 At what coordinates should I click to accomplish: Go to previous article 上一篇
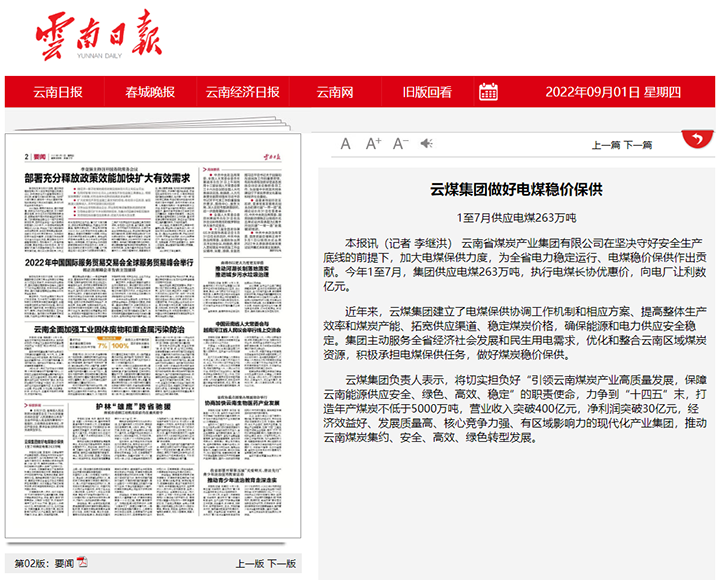click(x=606, y=145)
